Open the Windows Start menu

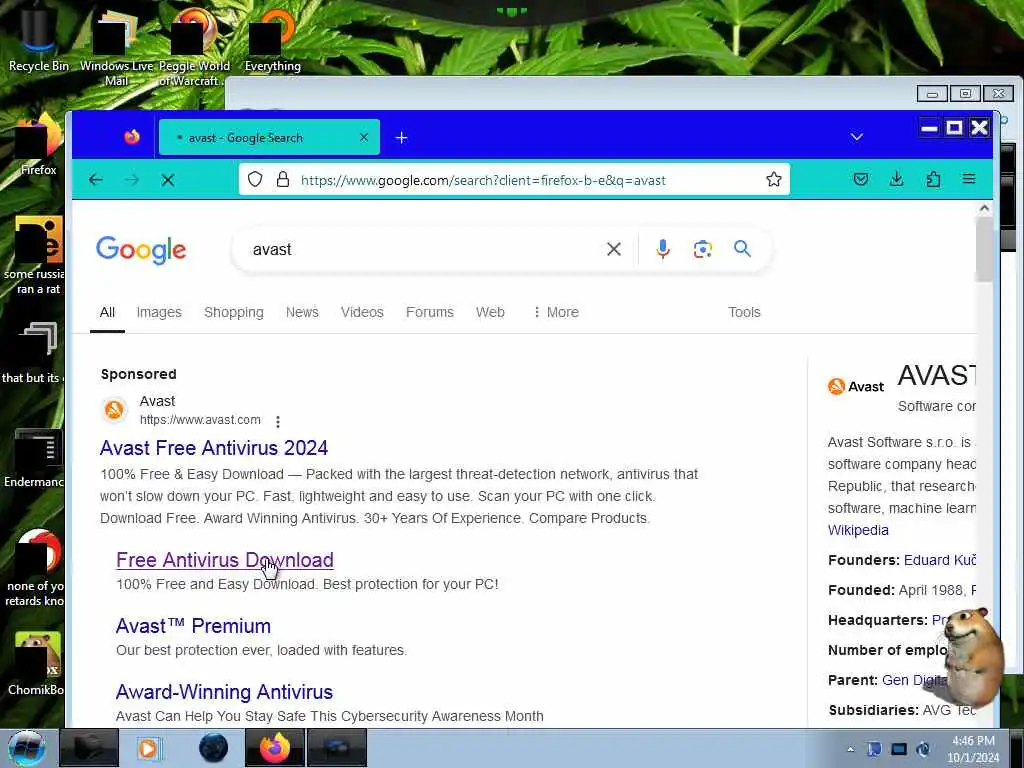point(26,748)
